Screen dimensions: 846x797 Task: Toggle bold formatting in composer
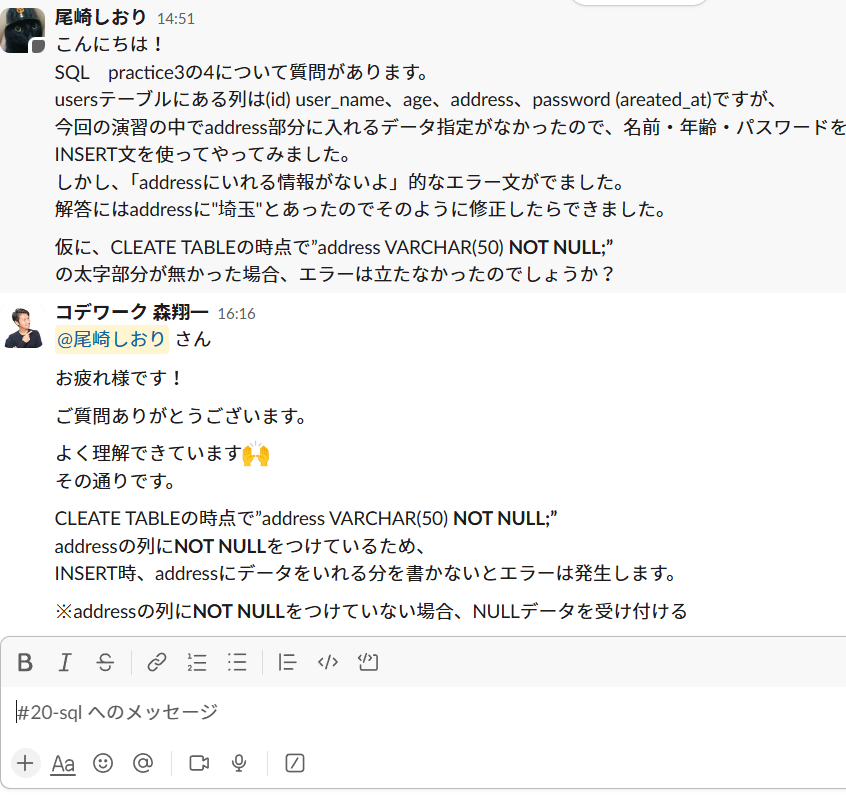[25, 662]
